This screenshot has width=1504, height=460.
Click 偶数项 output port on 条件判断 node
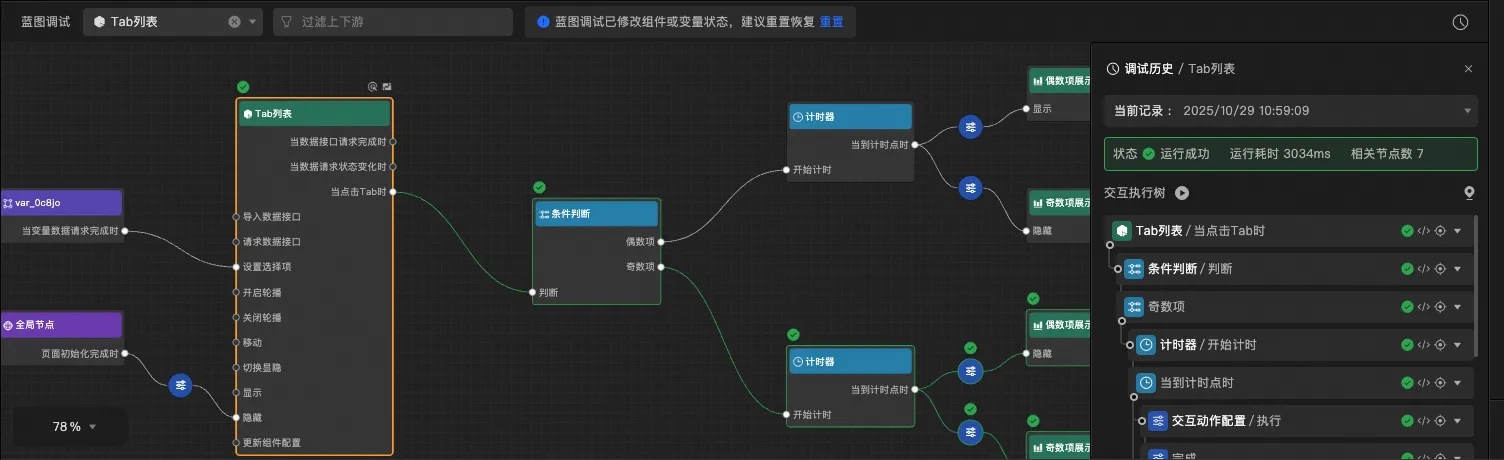click(x=661, y=241)
